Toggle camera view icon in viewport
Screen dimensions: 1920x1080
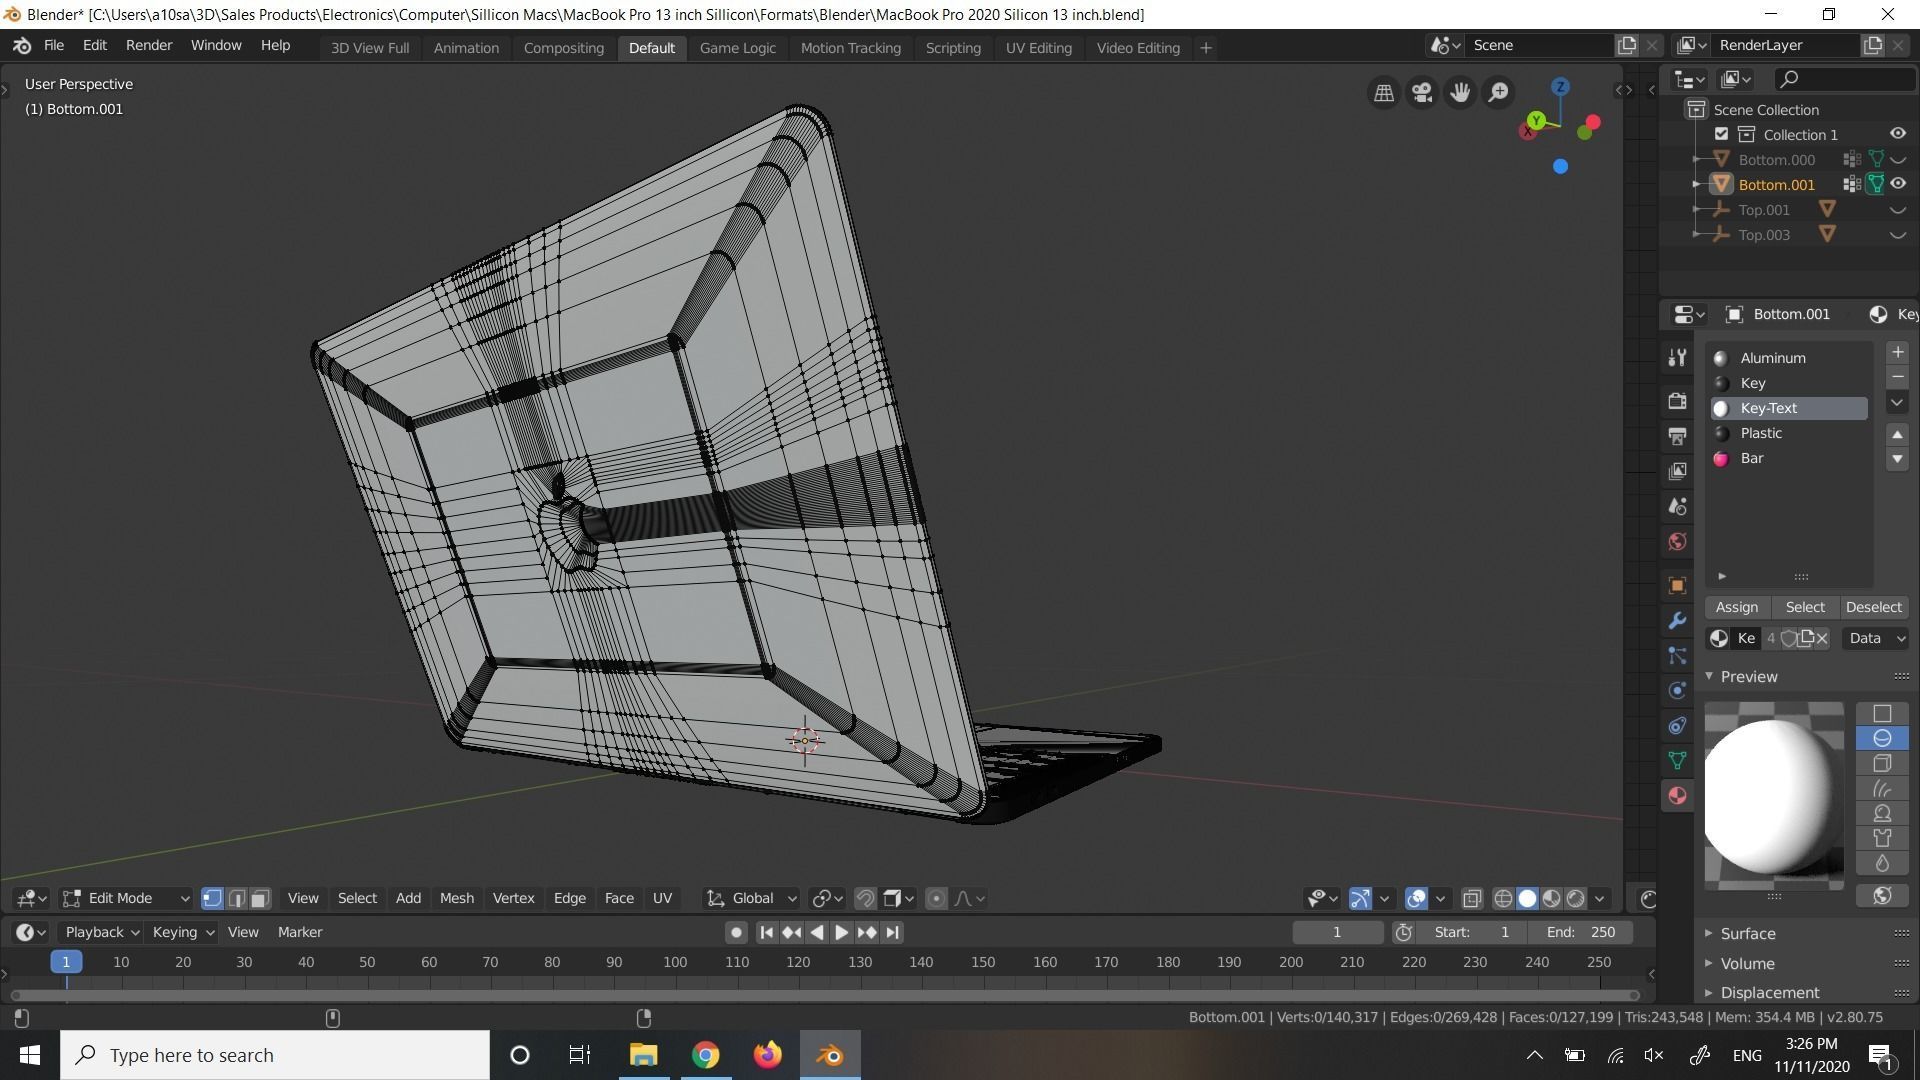pyautogui.click(x=1421, y=92)
